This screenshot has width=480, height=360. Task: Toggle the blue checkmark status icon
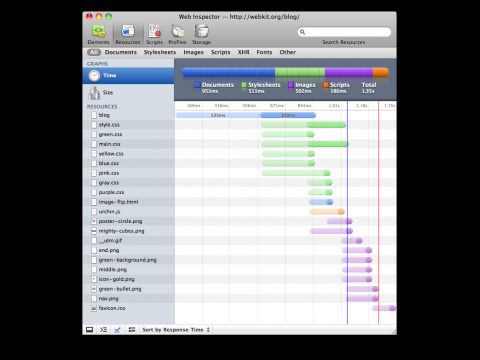click(x=117, y=330)
